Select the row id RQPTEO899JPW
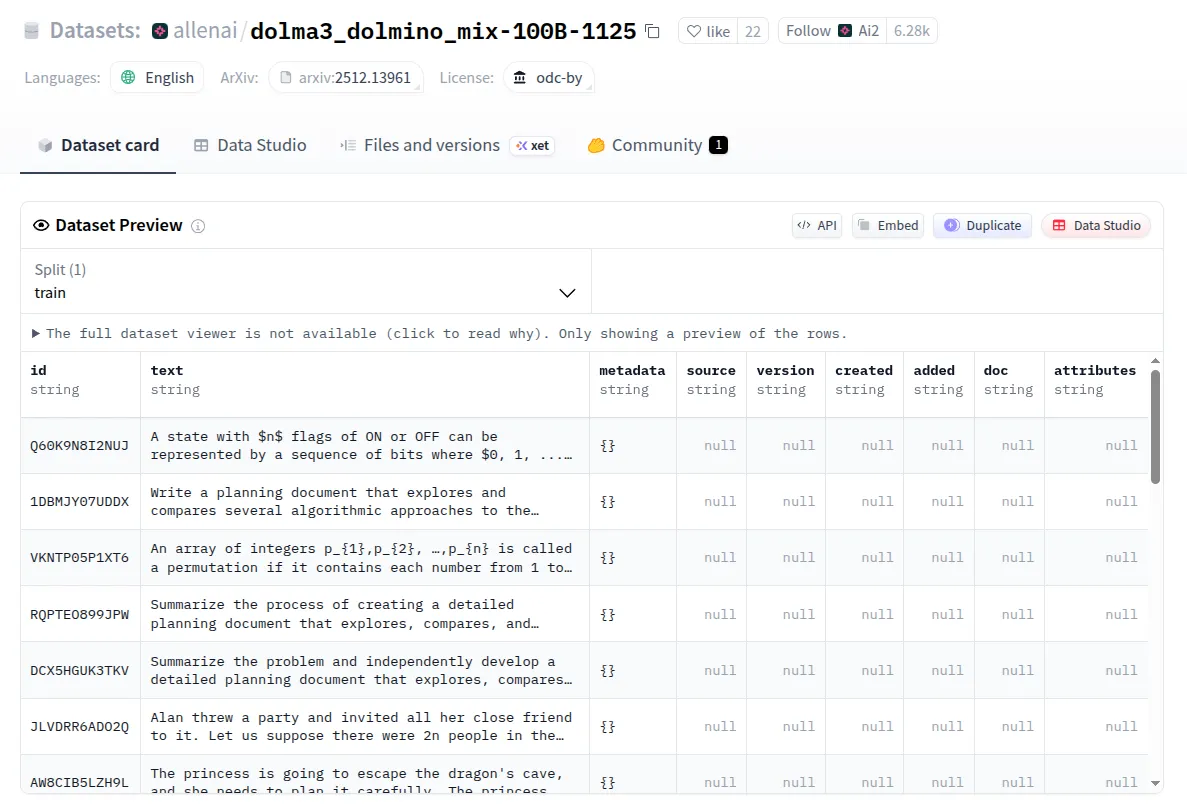This screenshot has width=1187, height=811. (x=79, y=615)
